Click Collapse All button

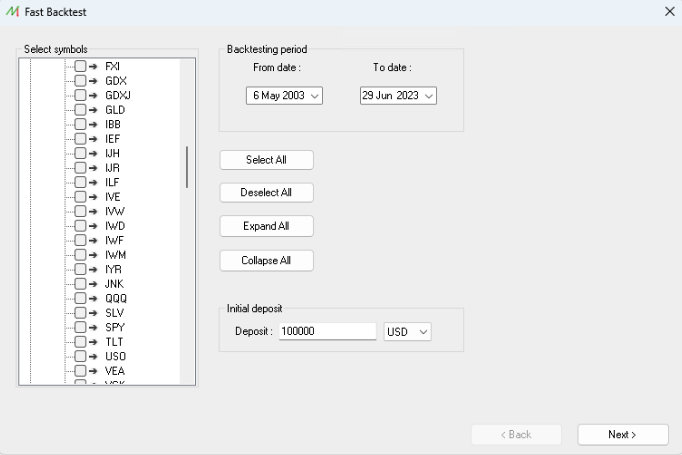266,260
